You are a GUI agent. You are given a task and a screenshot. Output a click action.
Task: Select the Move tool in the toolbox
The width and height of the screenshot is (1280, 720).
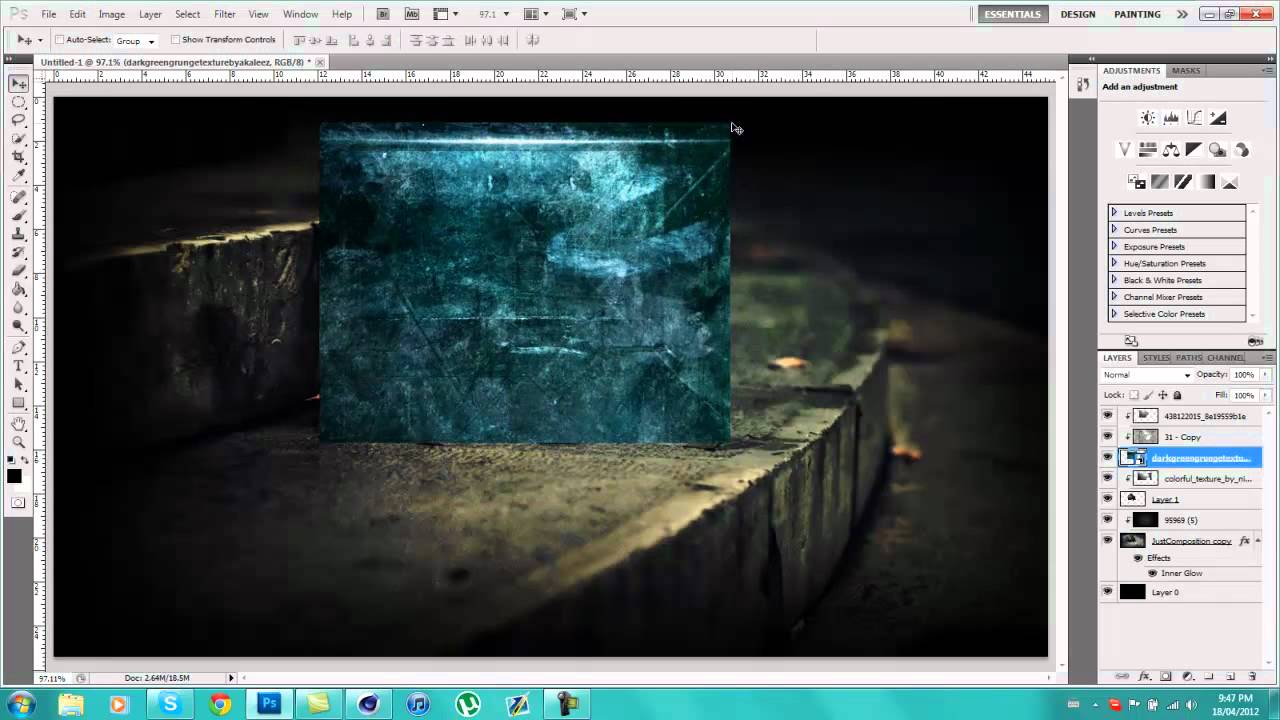pos(19,83)
